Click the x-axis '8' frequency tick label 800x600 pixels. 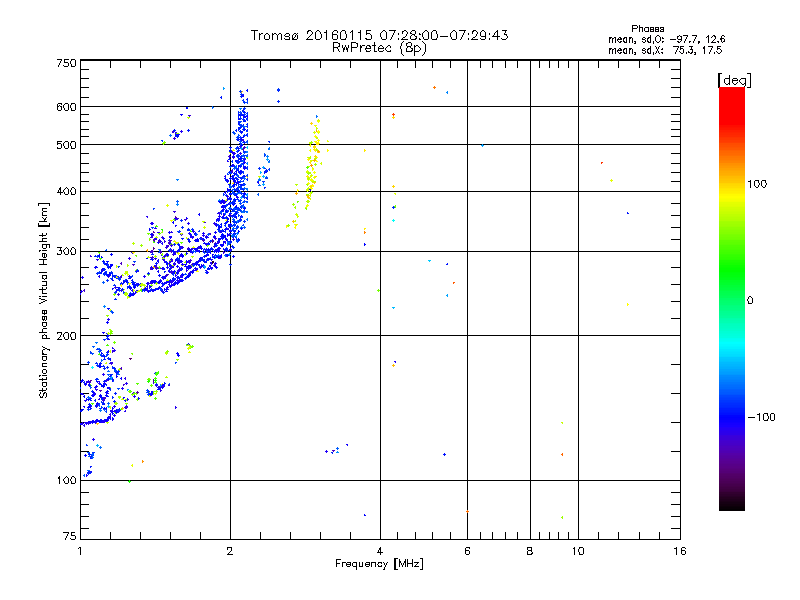coord(530,551)
